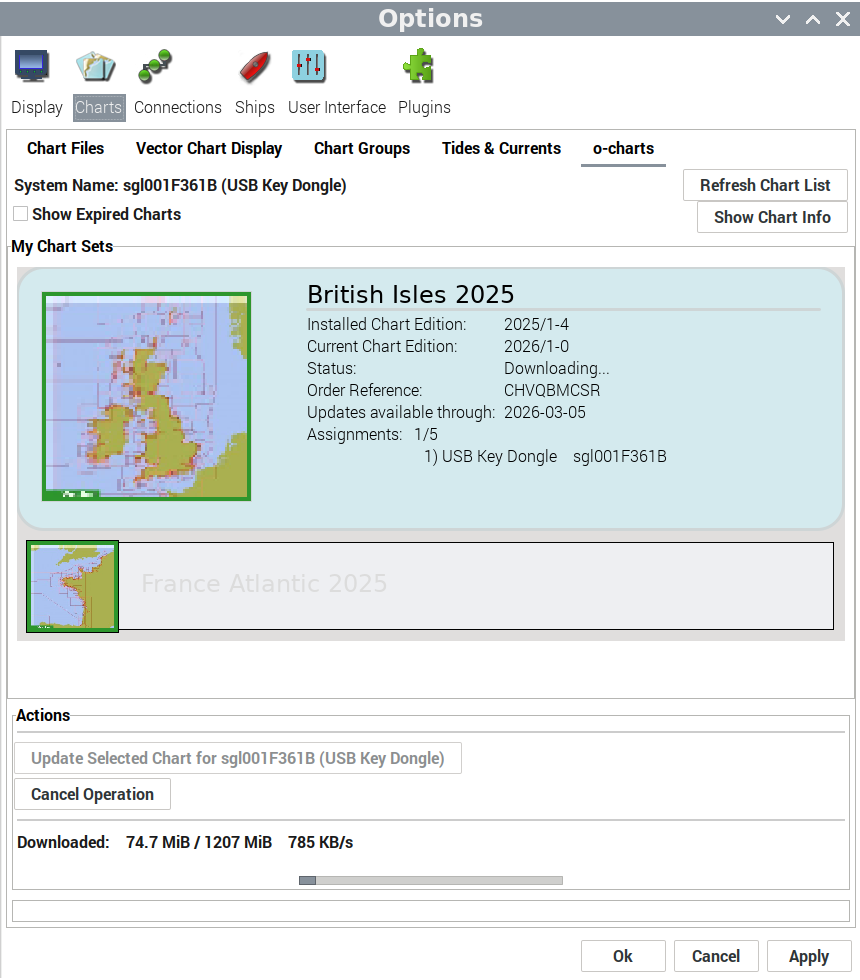
Task: Cancel the download with Cancel Operation
Action: click(x=92, y=794)
